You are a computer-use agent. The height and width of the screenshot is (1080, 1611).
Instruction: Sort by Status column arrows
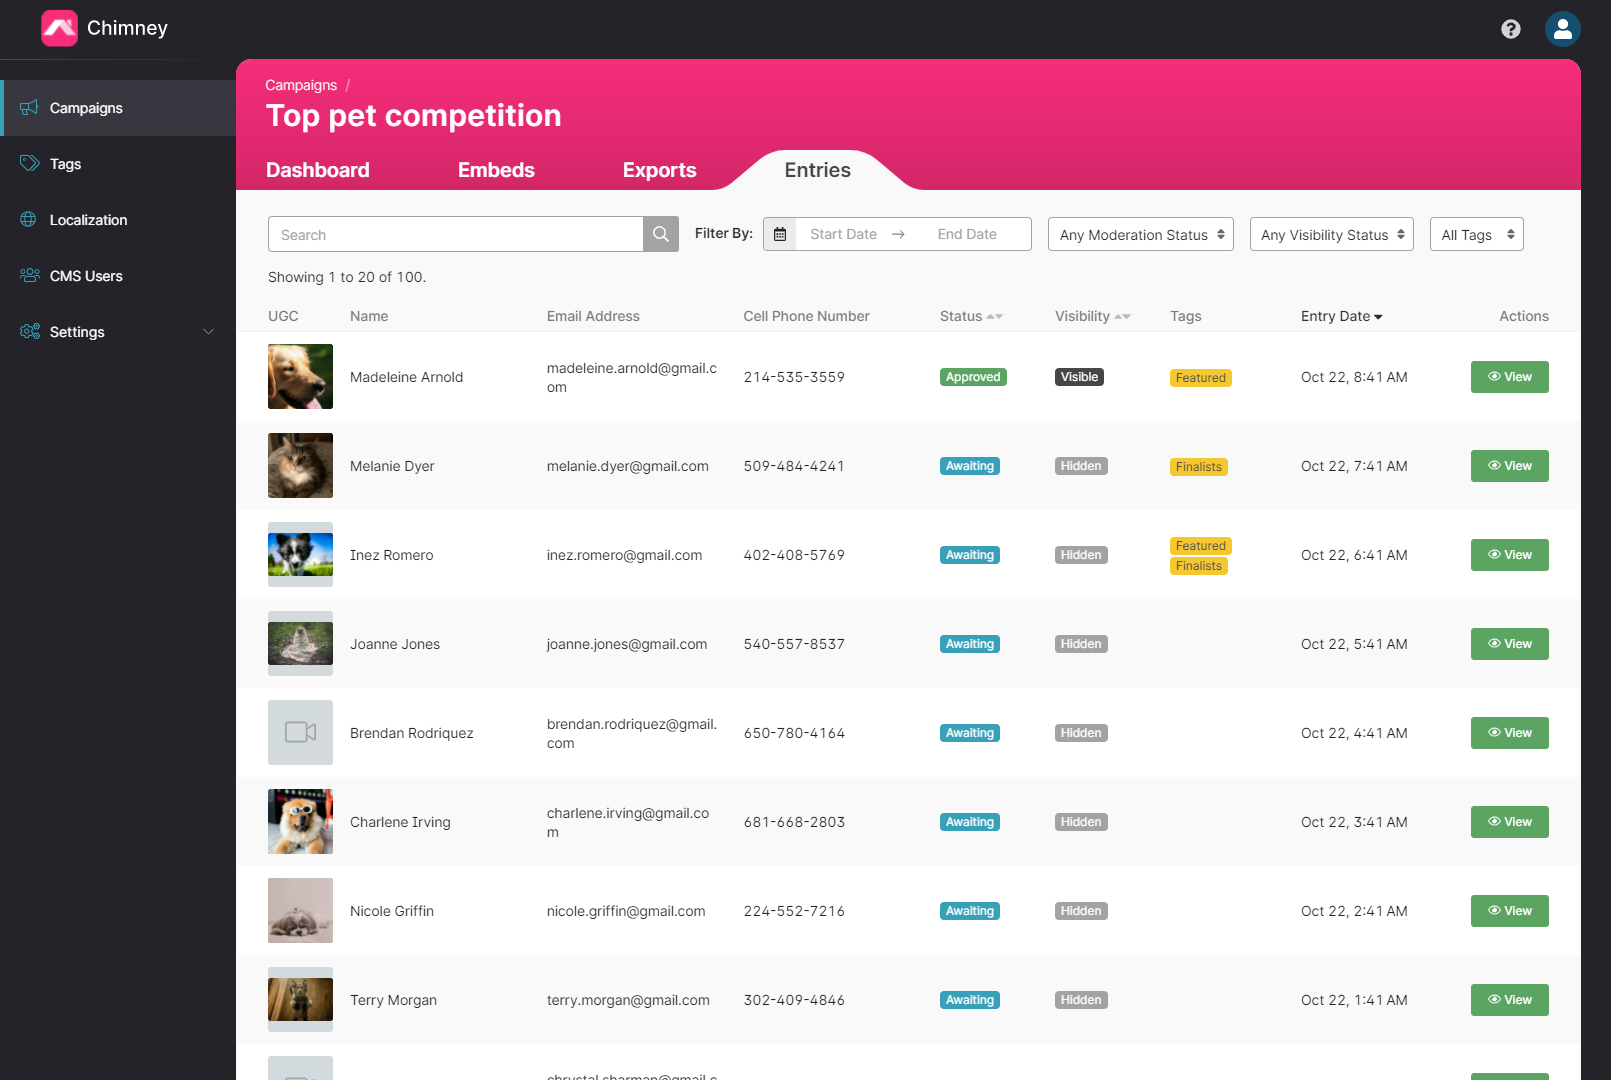(x=994, y=316)
